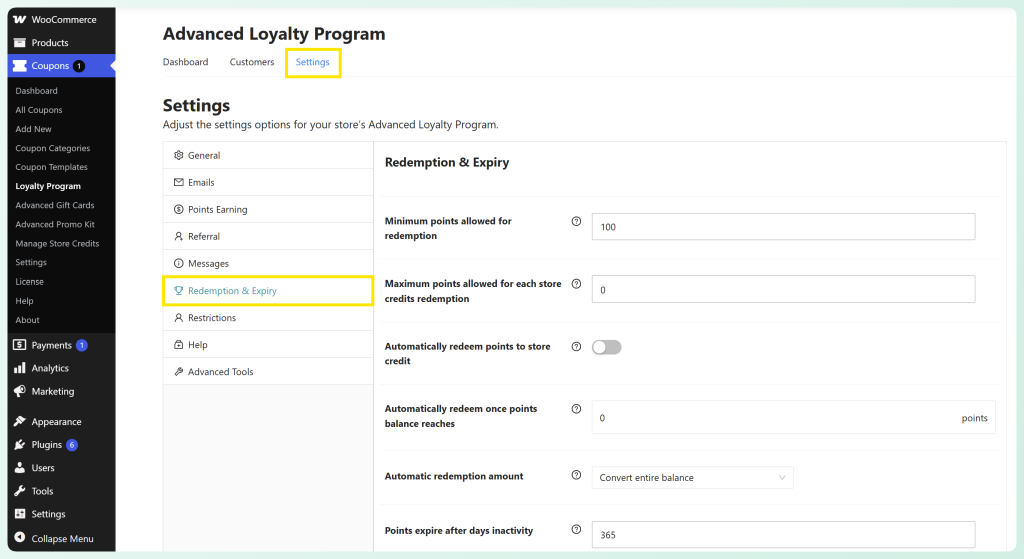Image resolution: width=1024 pixels, height=559 pixels.
Task: Click the Appearance brush icon
Action: [x=20, y=421]
